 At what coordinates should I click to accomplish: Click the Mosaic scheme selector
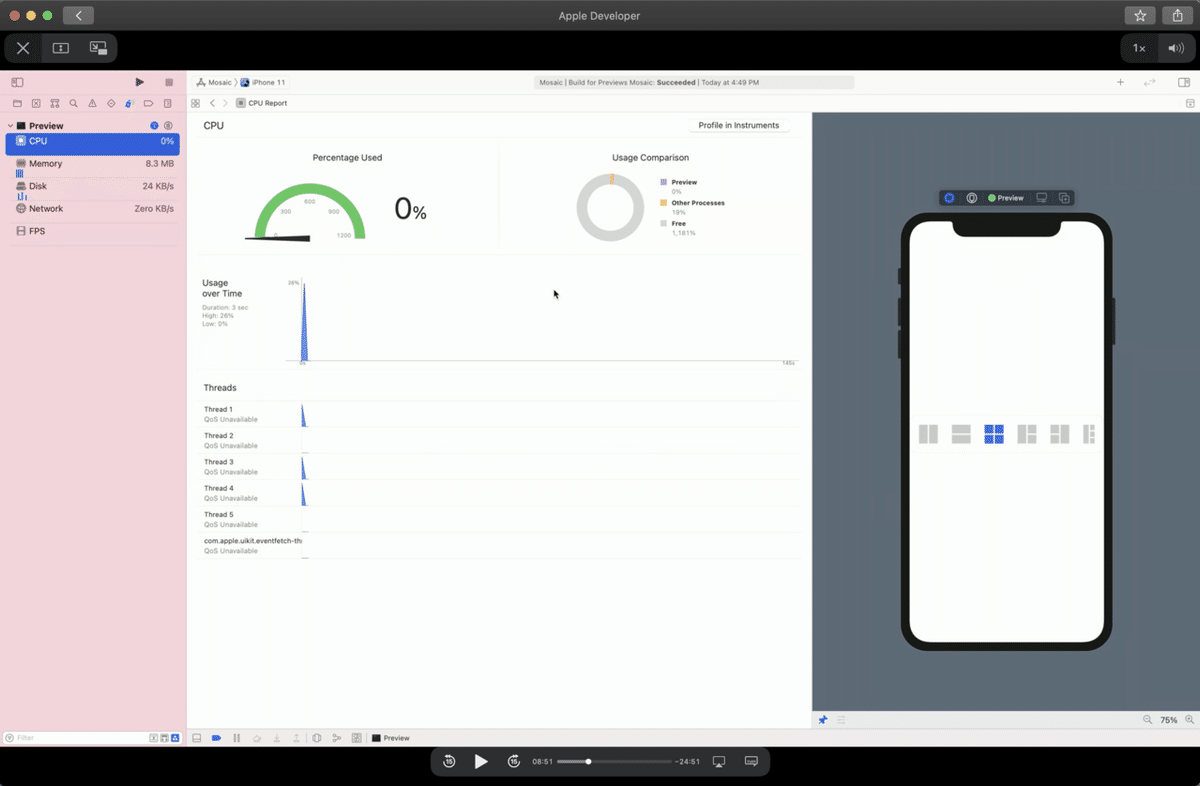(x=214, y=82)
